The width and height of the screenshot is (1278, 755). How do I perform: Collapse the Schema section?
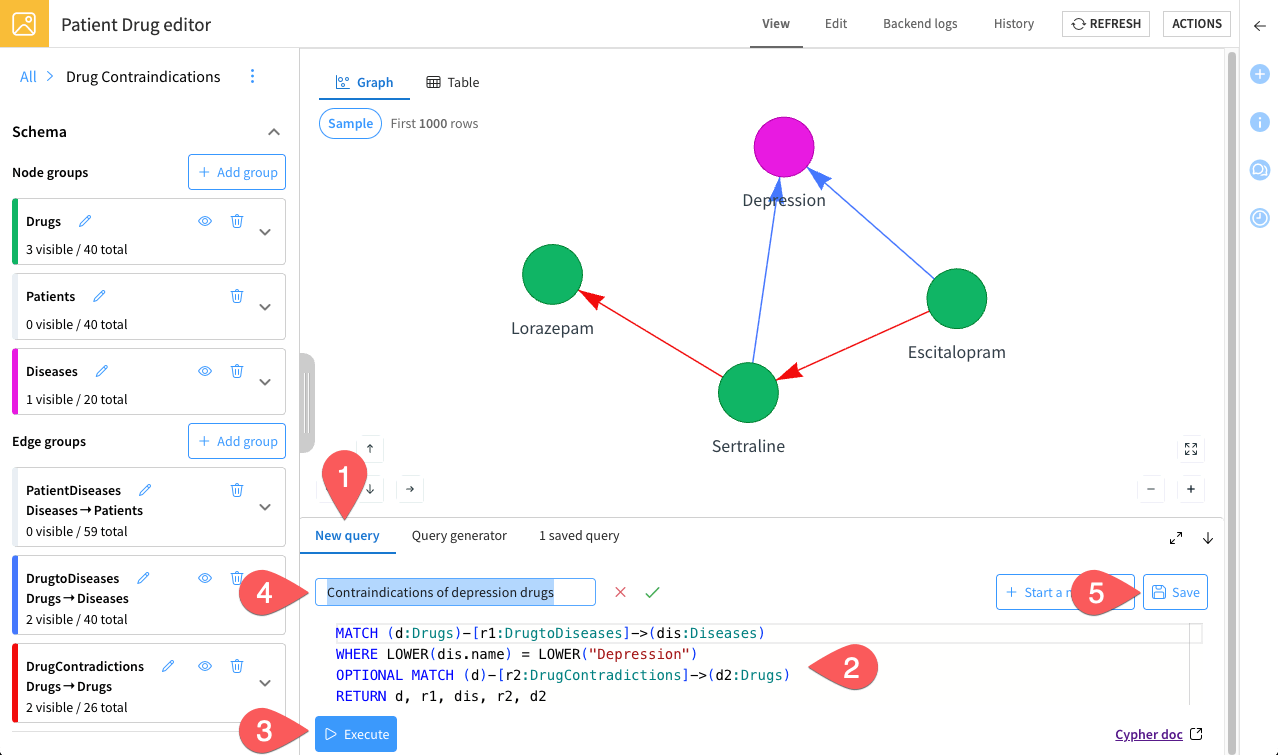point(273,132)
